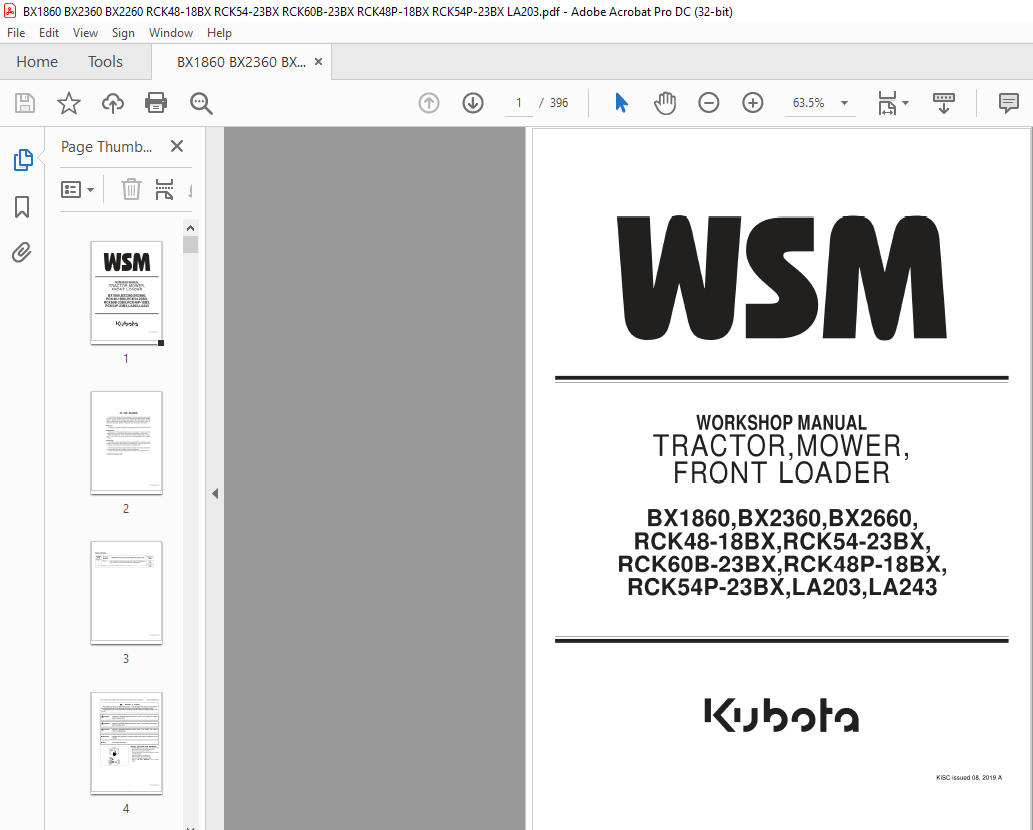
Task: Close the BX1860 document tab
Action: point(318,62)
